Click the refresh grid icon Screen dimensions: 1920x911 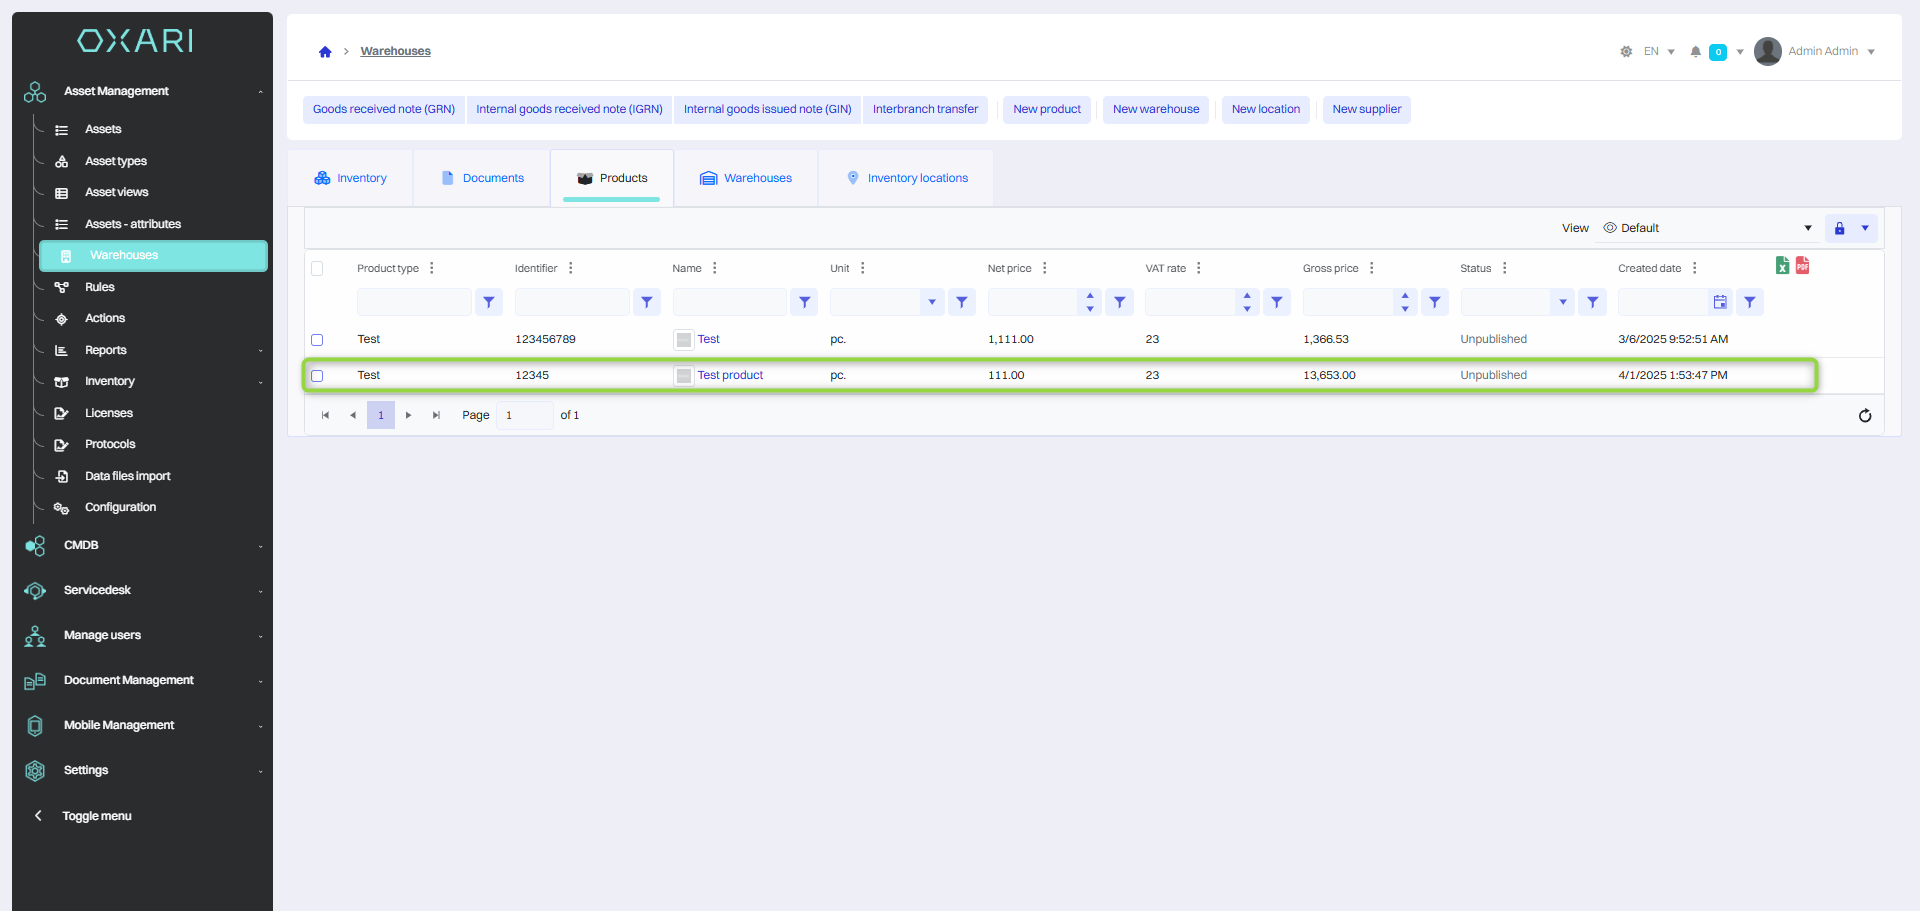click(1864, 416)
